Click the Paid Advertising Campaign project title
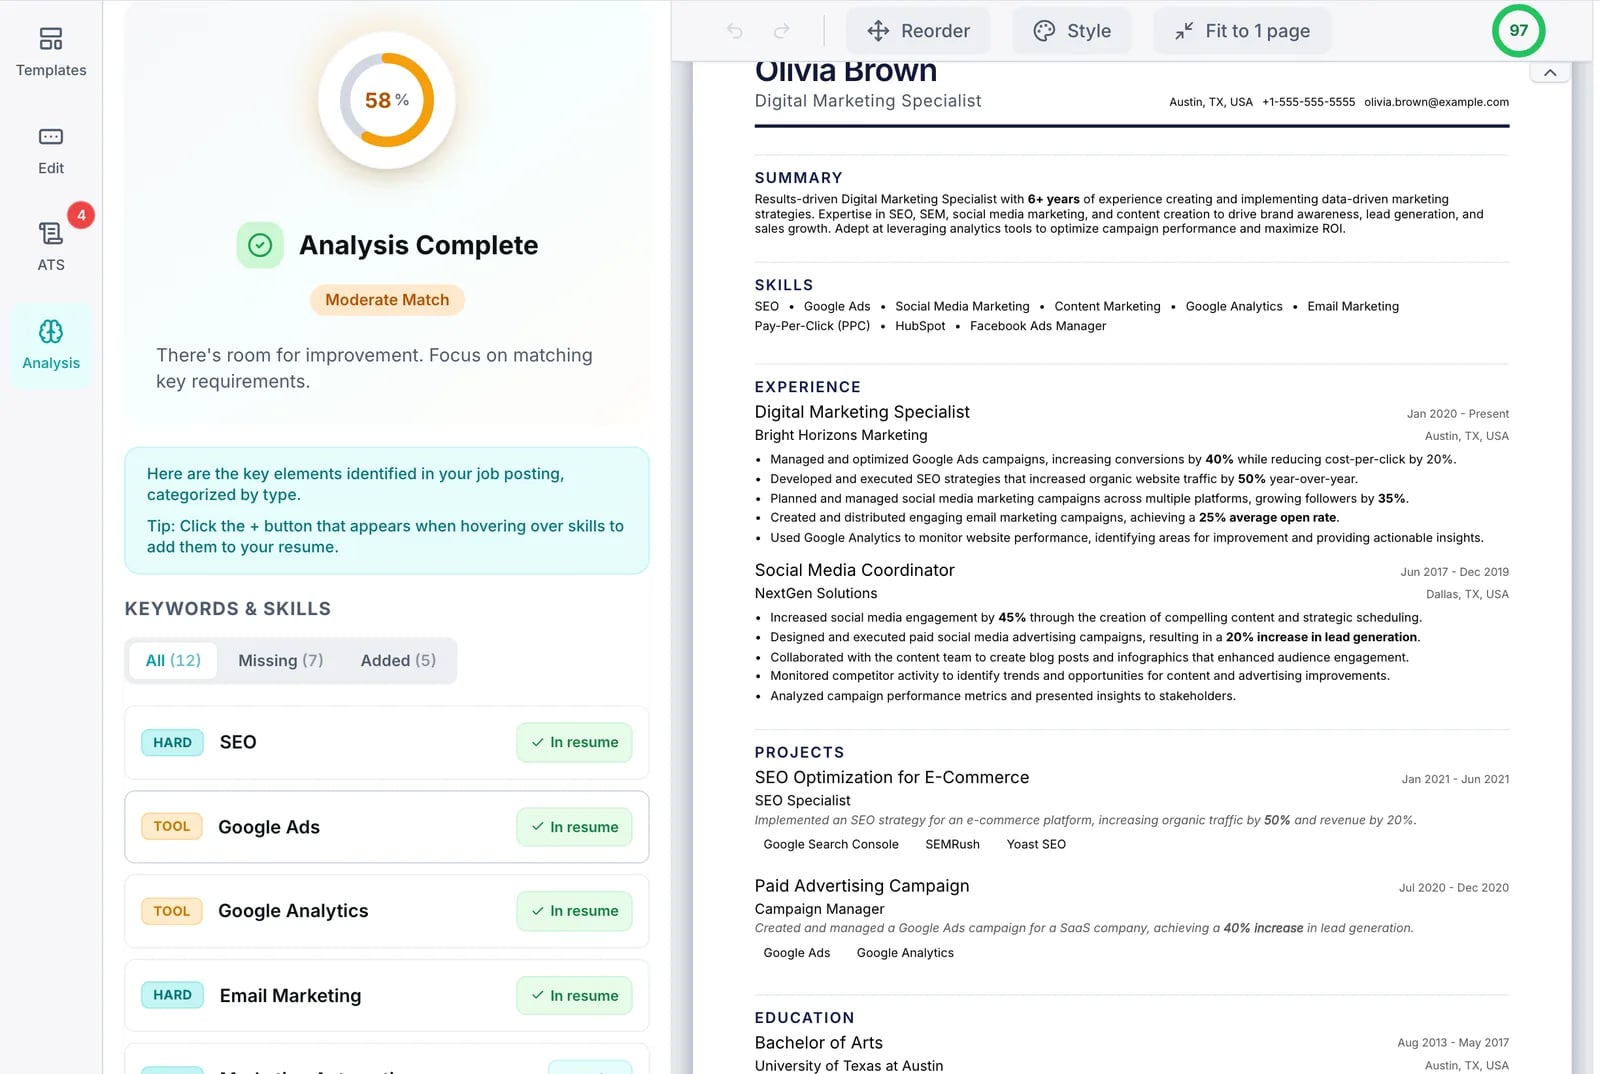Viewport: 1600px width, 1074px height. pos(861,886)
